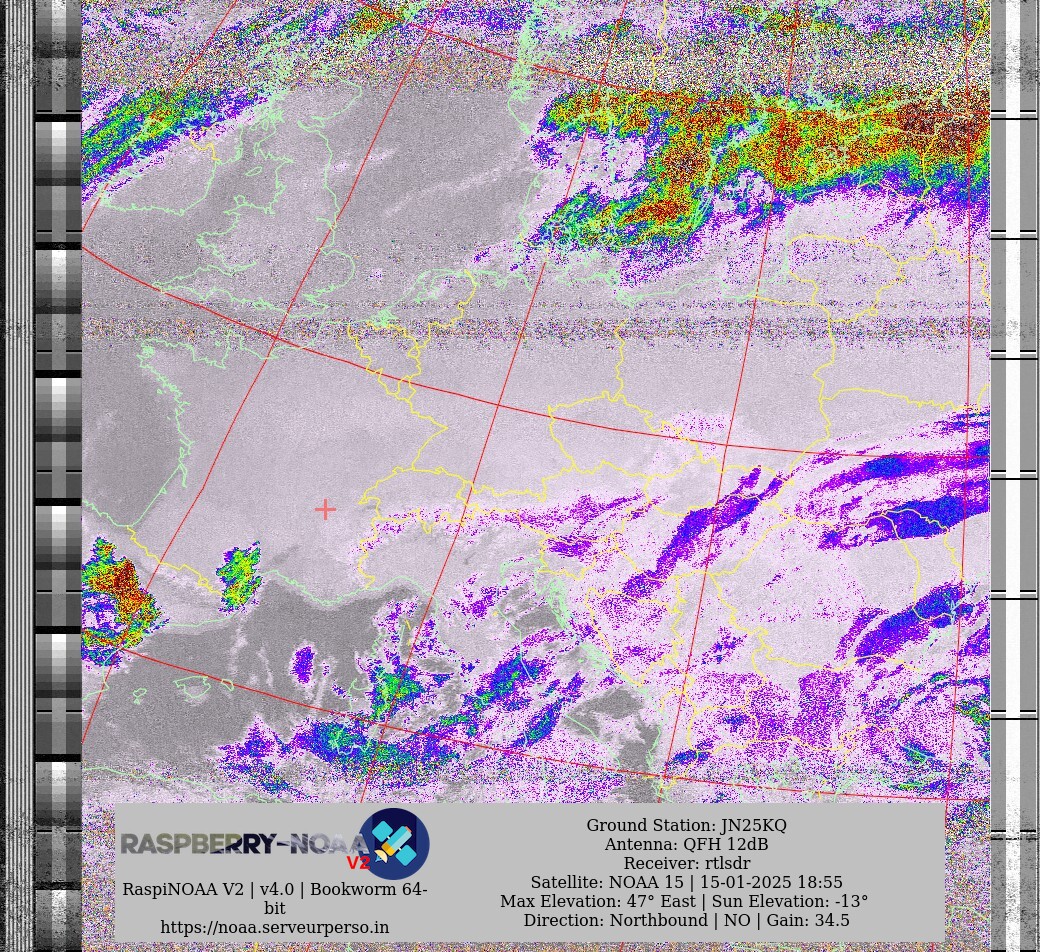Click the Max Elevation: 47° East text
This screenshot has height=952, width=1040.
coord(598,901)
